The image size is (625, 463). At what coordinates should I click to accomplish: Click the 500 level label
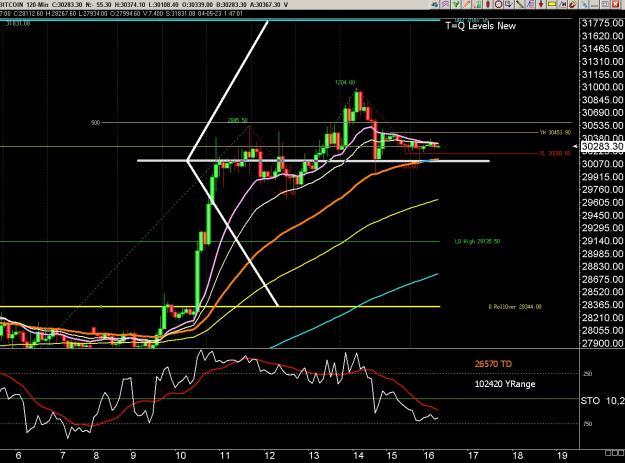pos(95,123)
